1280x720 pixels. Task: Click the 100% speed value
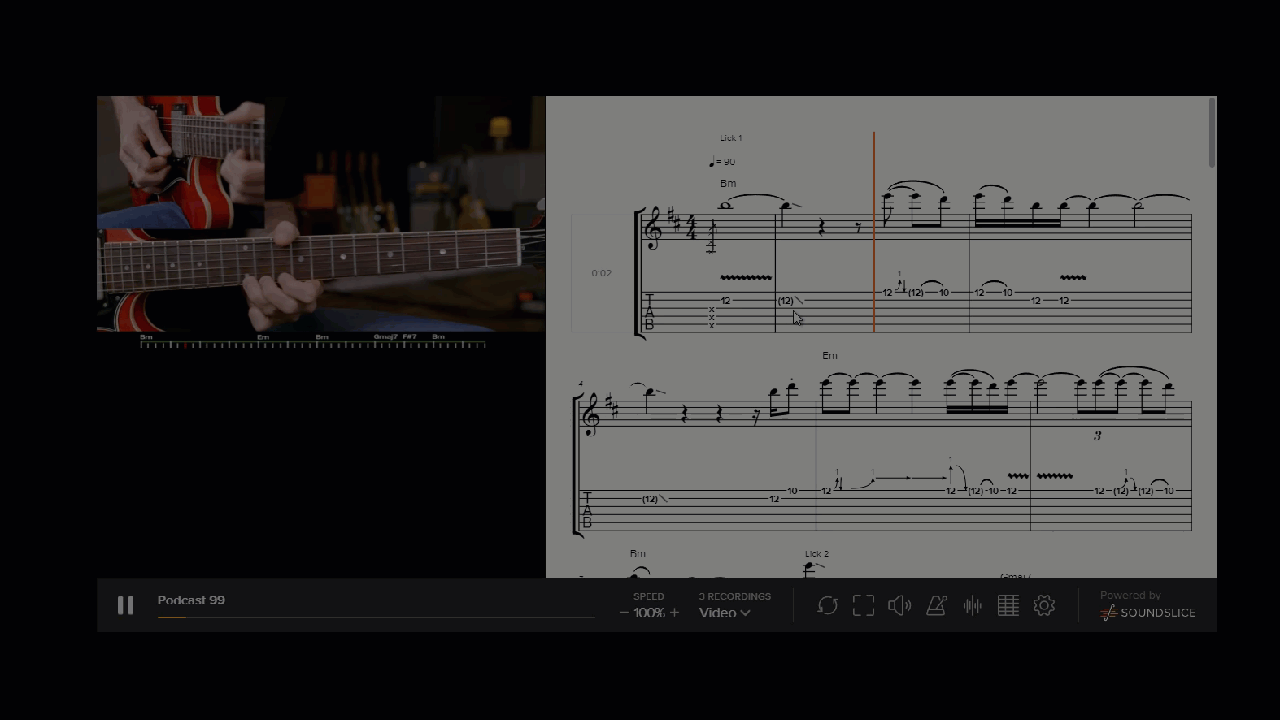pos(649,613)
